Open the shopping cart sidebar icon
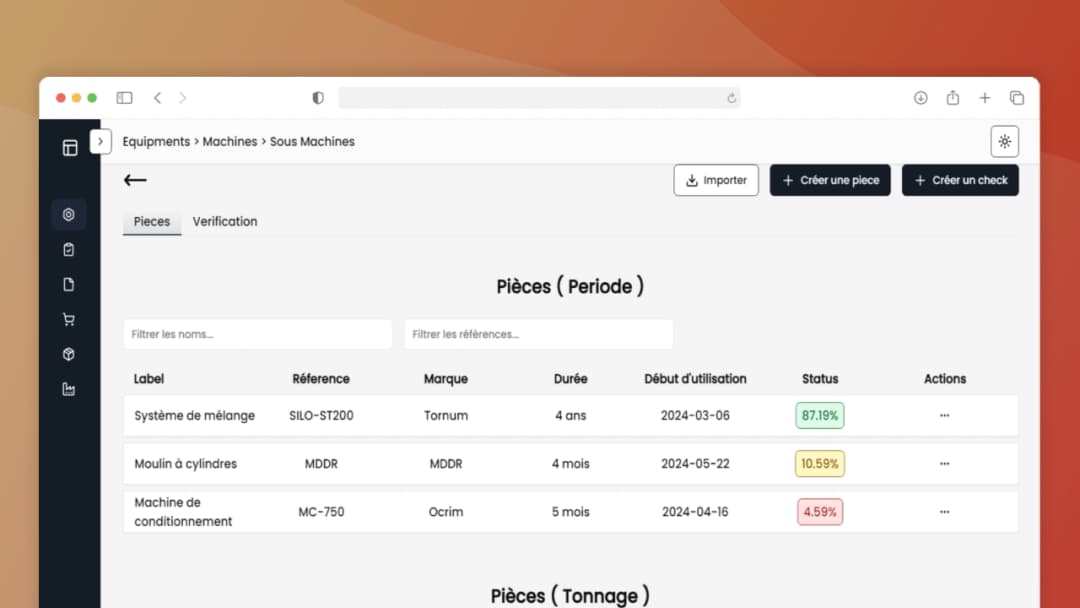The image size is (1080, 608). pyautogui.click(x=69, y=320)
